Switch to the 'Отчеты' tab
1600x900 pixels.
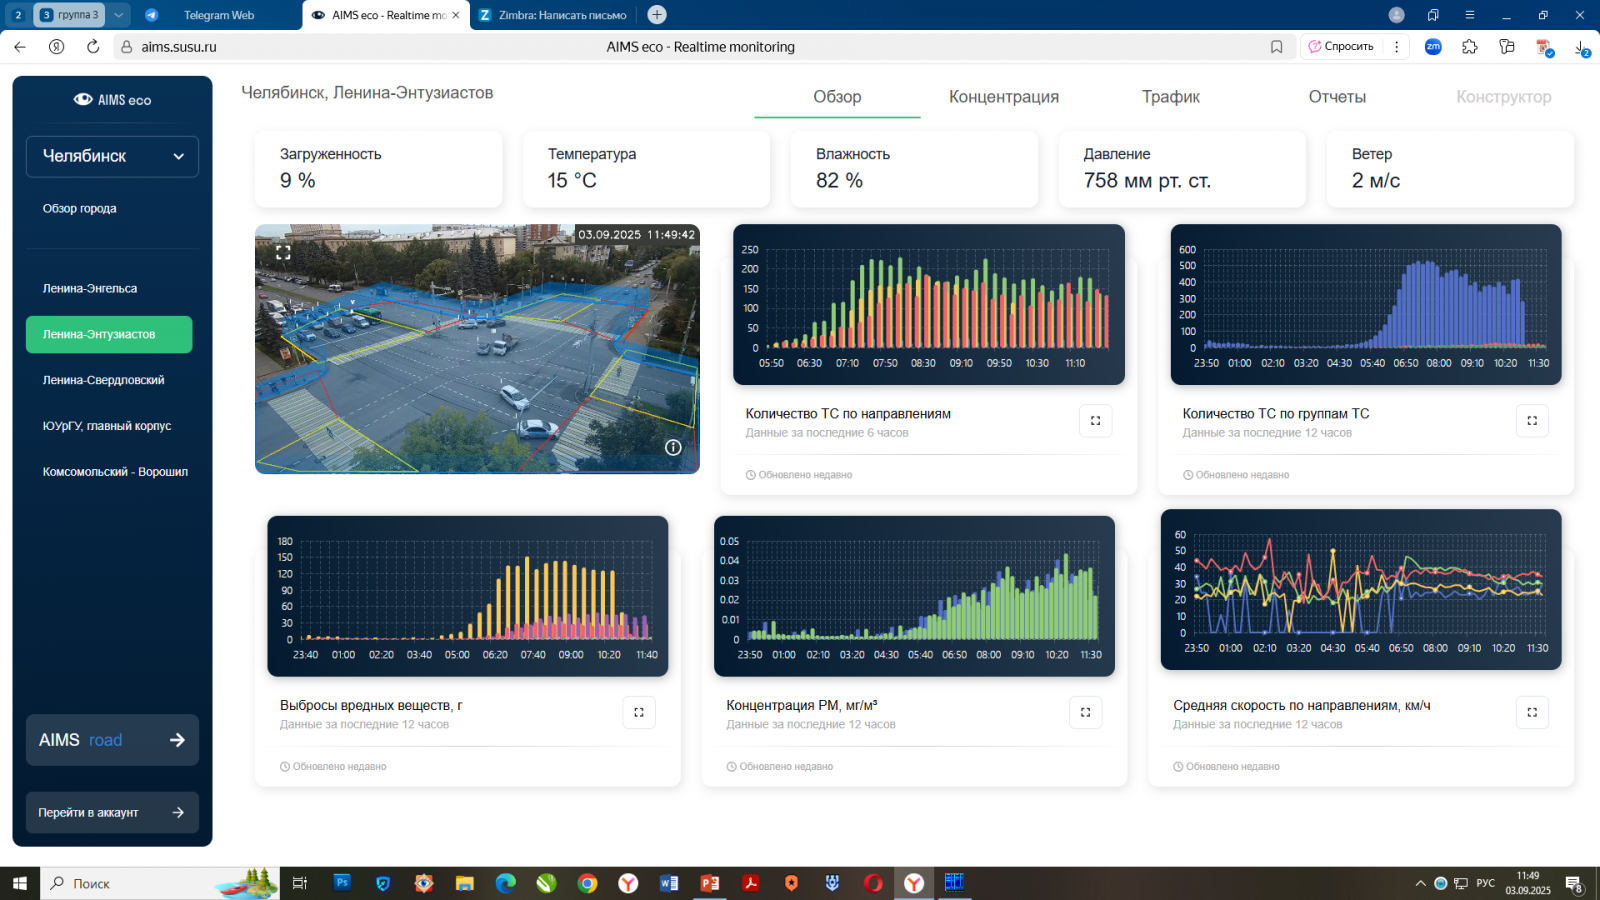coord(1337,97)
